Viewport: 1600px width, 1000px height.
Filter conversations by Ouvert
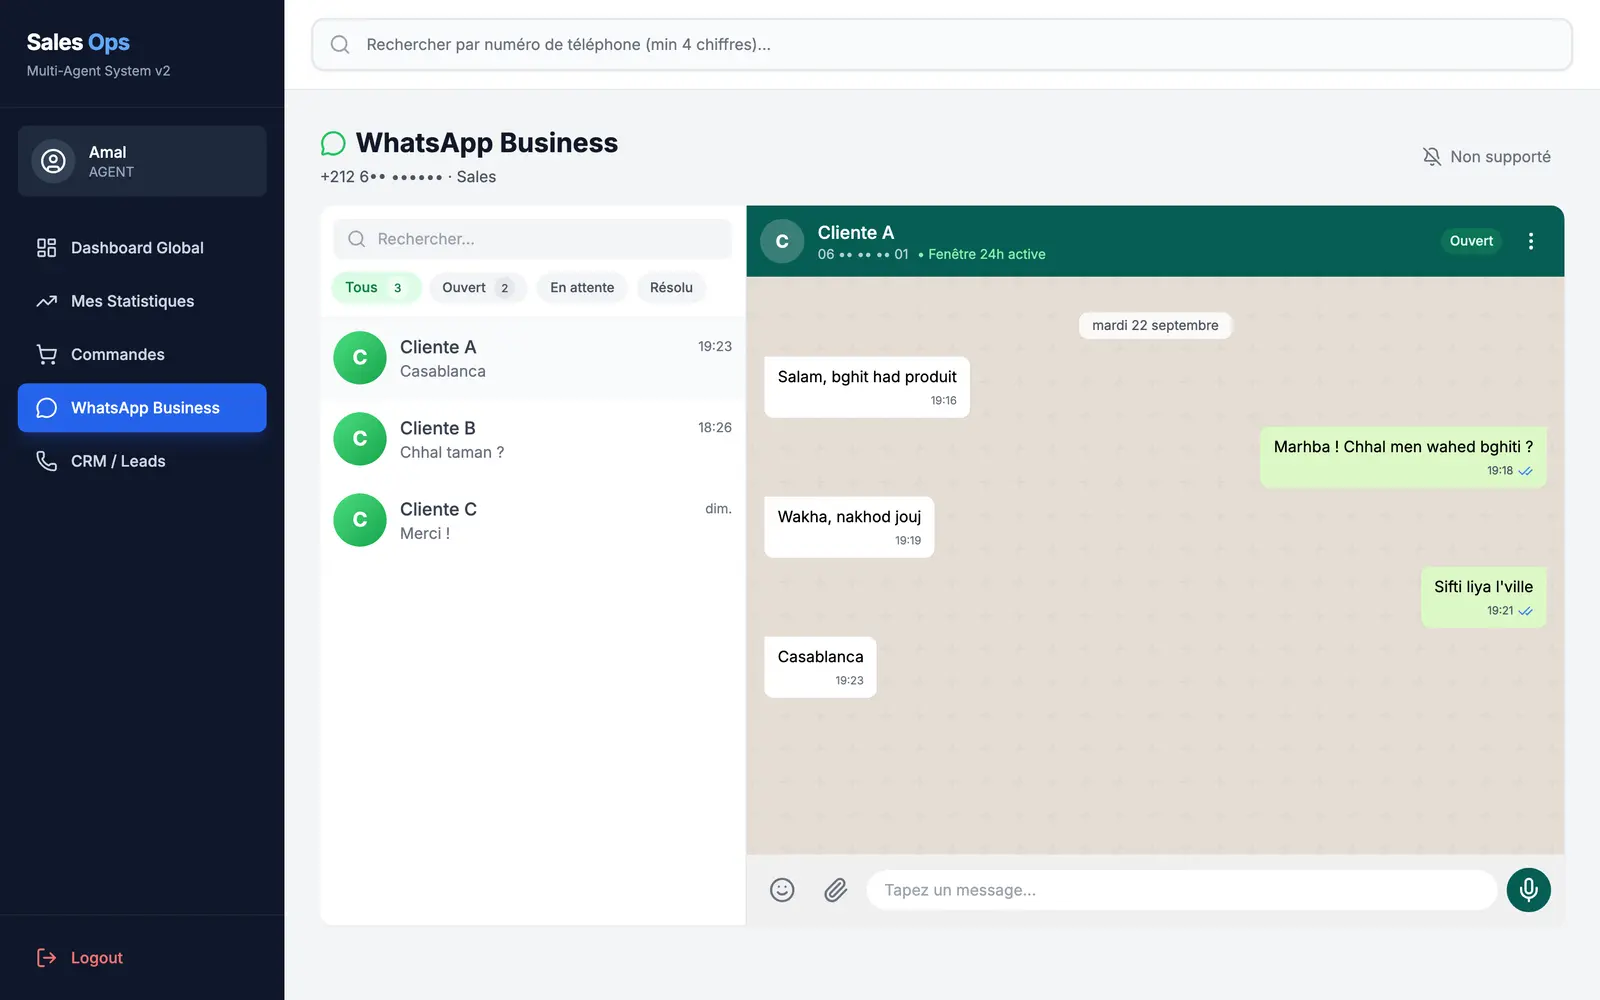coord(477,288)
